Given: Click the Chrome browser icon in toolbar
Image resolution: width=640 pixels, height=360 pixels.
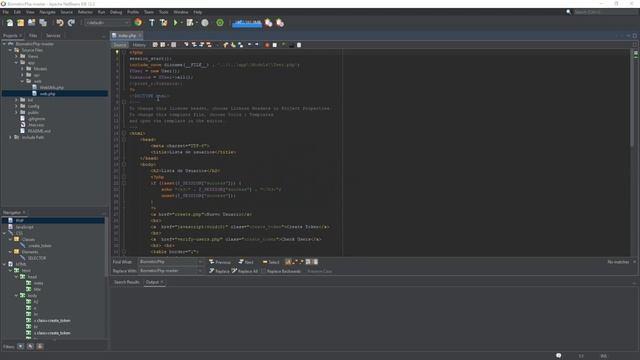Looking at the screenshot, I should (x=138, y=22).
